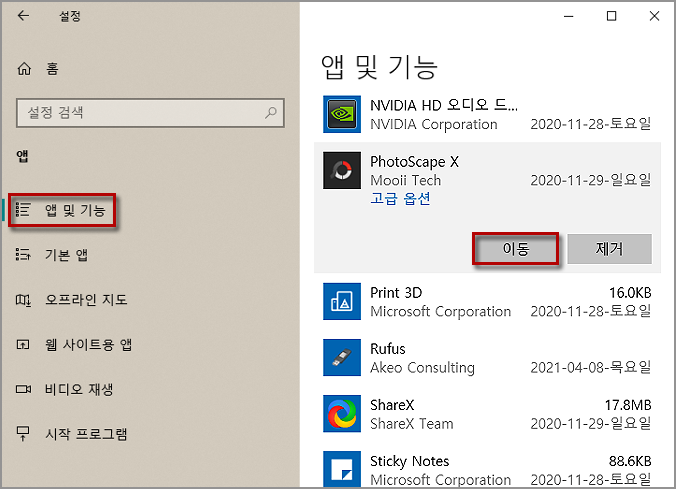Screen dimensions: 676x489
Task: Click the PhotoScape X app icon
Action: point(342,170)
